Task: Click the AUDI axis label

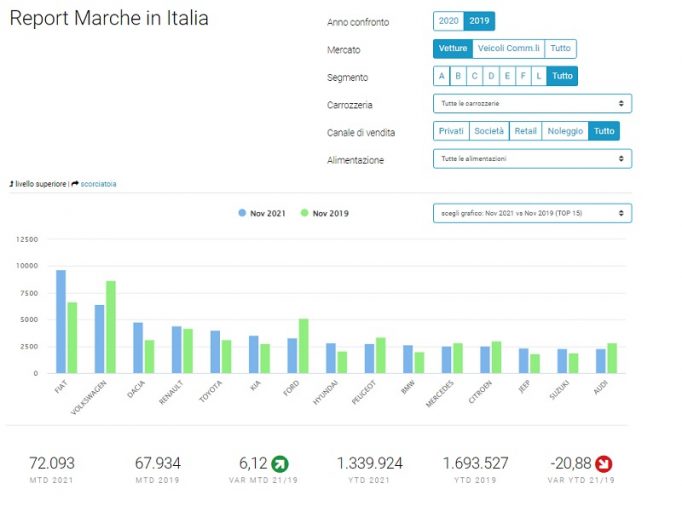Action: (601, 387)
